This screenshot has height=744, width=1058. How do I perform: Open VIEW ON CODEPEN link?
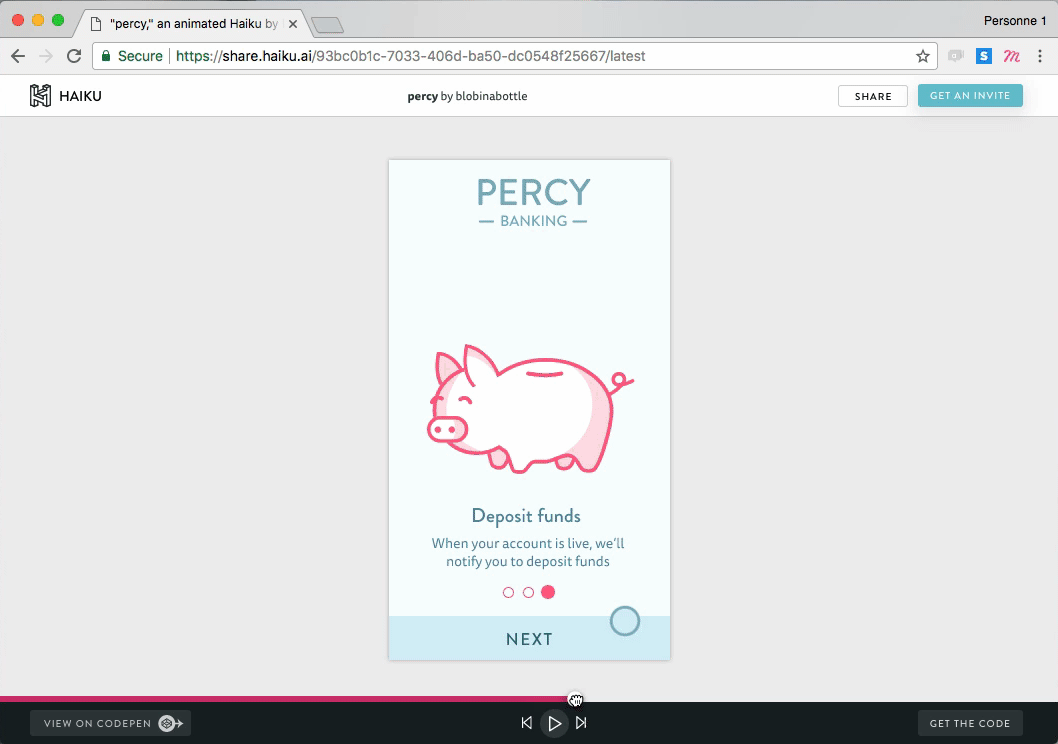tap(110, 723)
